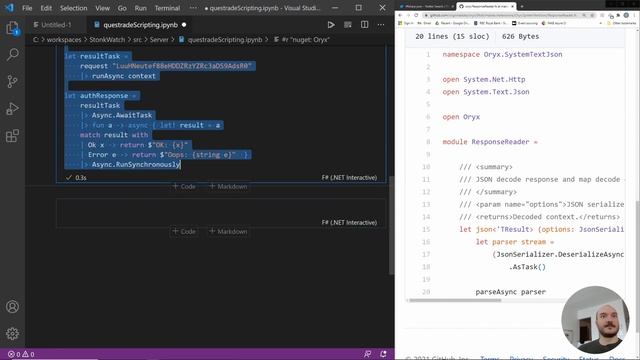Bookmark this page with star icon
Image resolution: width=640 pixels, height=360 pixels.
[x=592, y=15]
